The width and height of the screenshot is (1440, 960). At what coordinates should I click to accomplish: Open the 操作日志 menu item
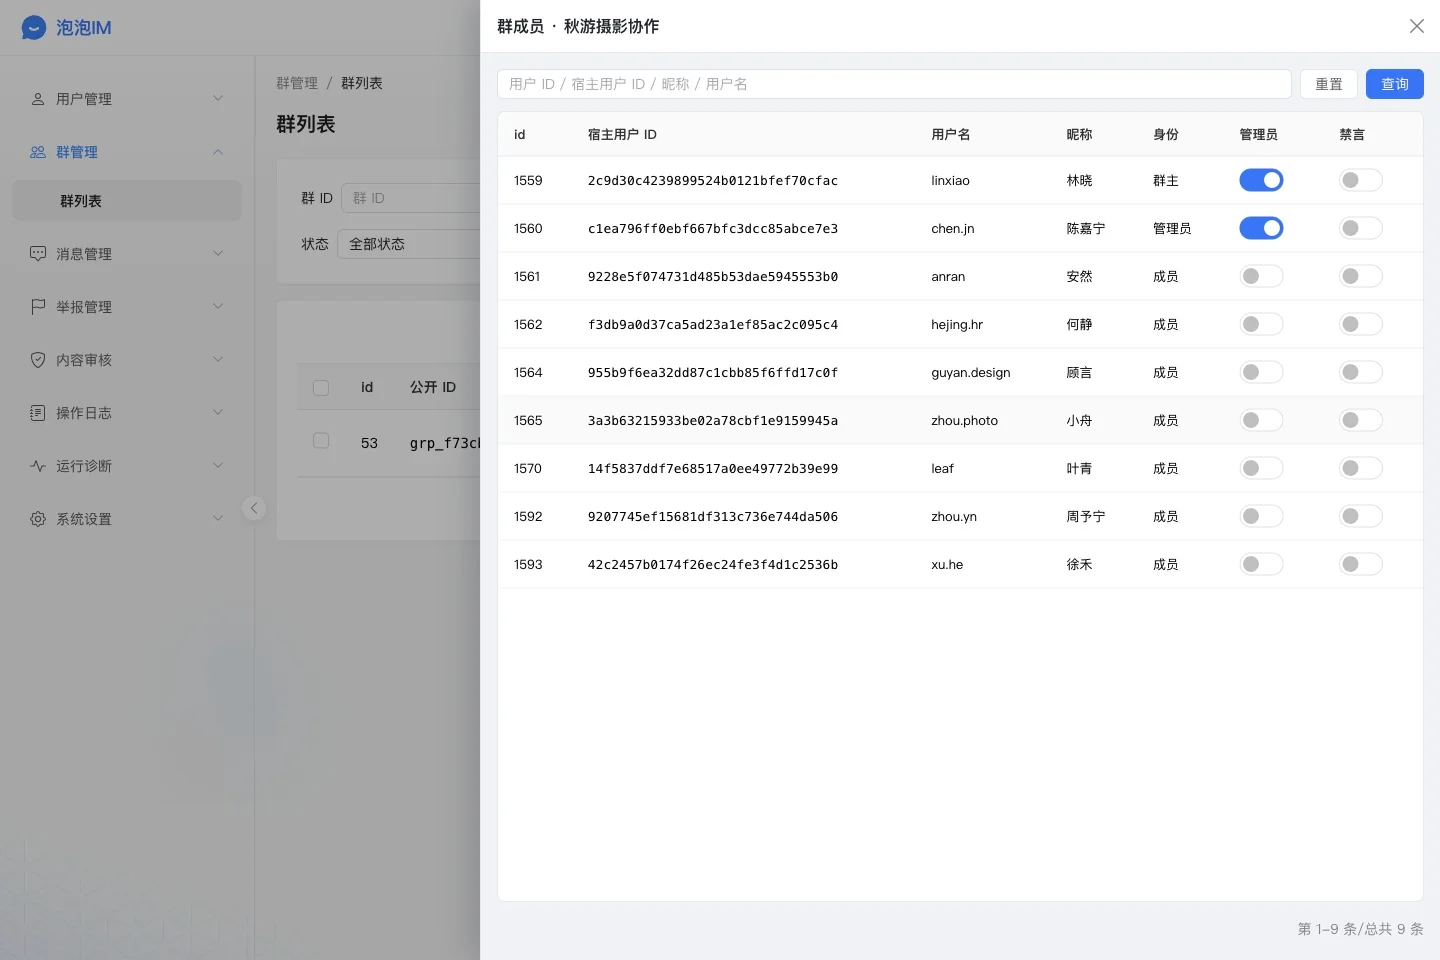click(127, 413)
